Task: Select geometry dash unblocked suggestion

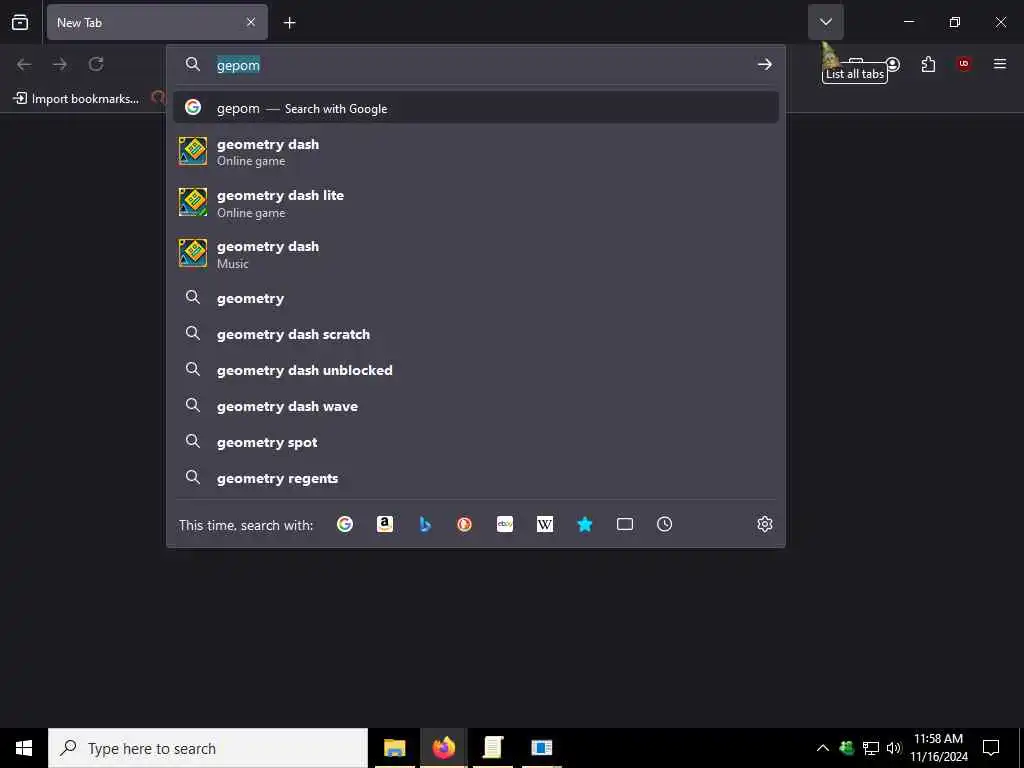Action: tap(475, 370)
